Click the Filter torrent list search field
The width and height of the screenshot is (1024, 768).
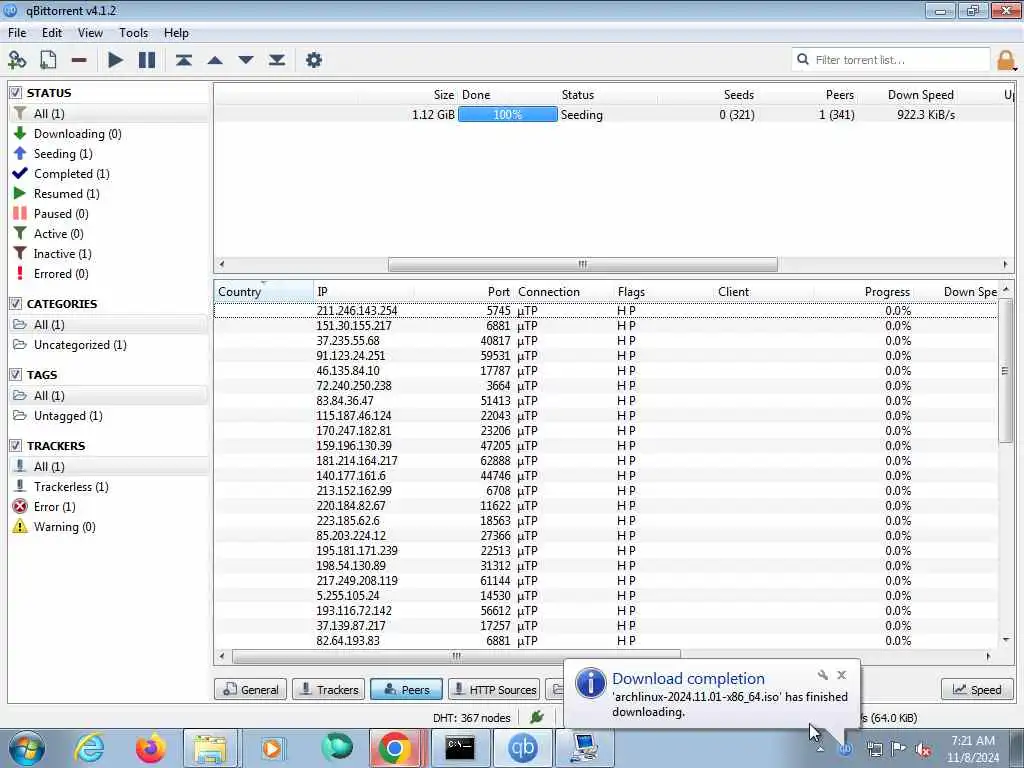pyautogui.click(x=891, y=60)
